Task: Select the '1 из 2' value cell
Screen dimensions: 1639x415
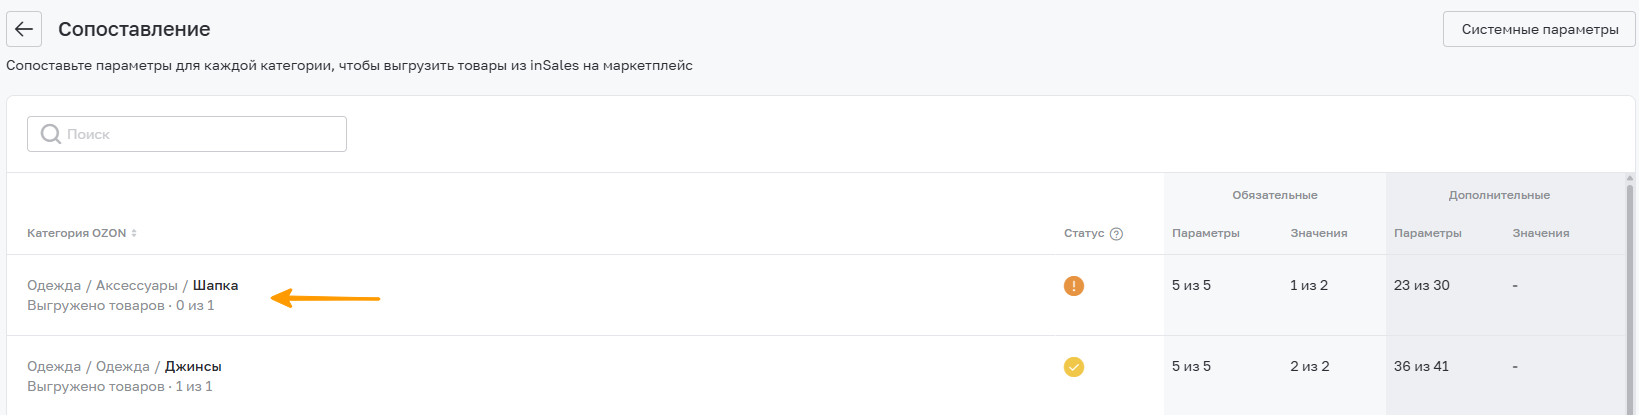Action: (1309, 285)
